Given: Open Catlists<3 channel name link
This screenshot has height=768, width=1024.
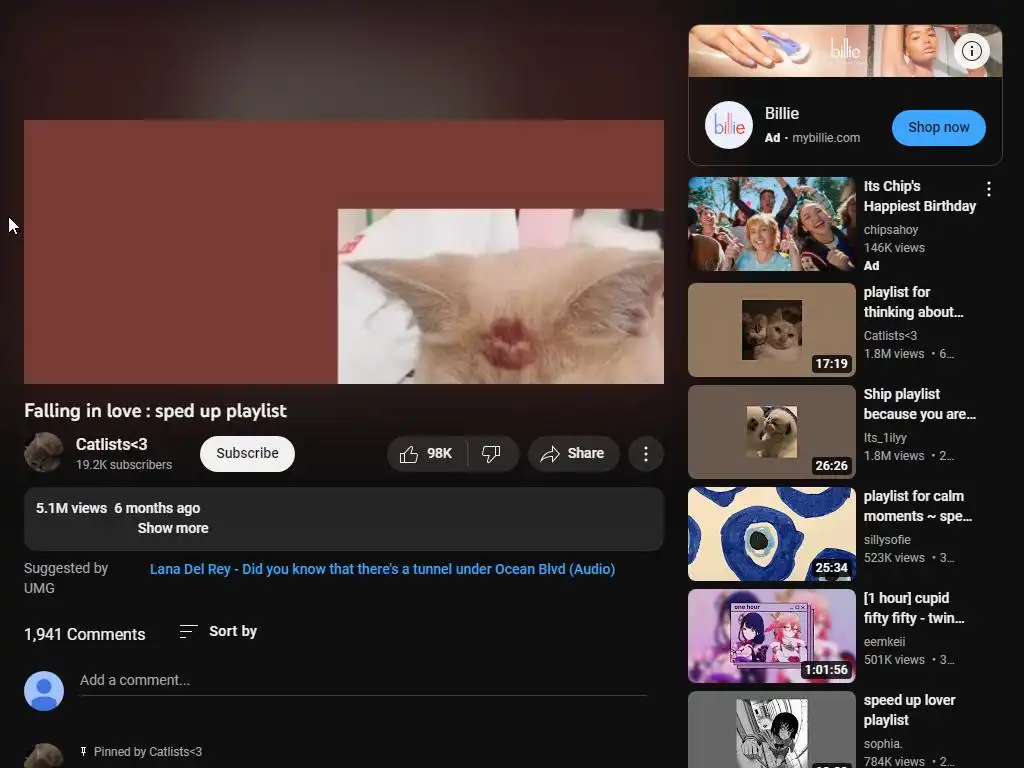Looking at the screenshot, I should [112, 444].
